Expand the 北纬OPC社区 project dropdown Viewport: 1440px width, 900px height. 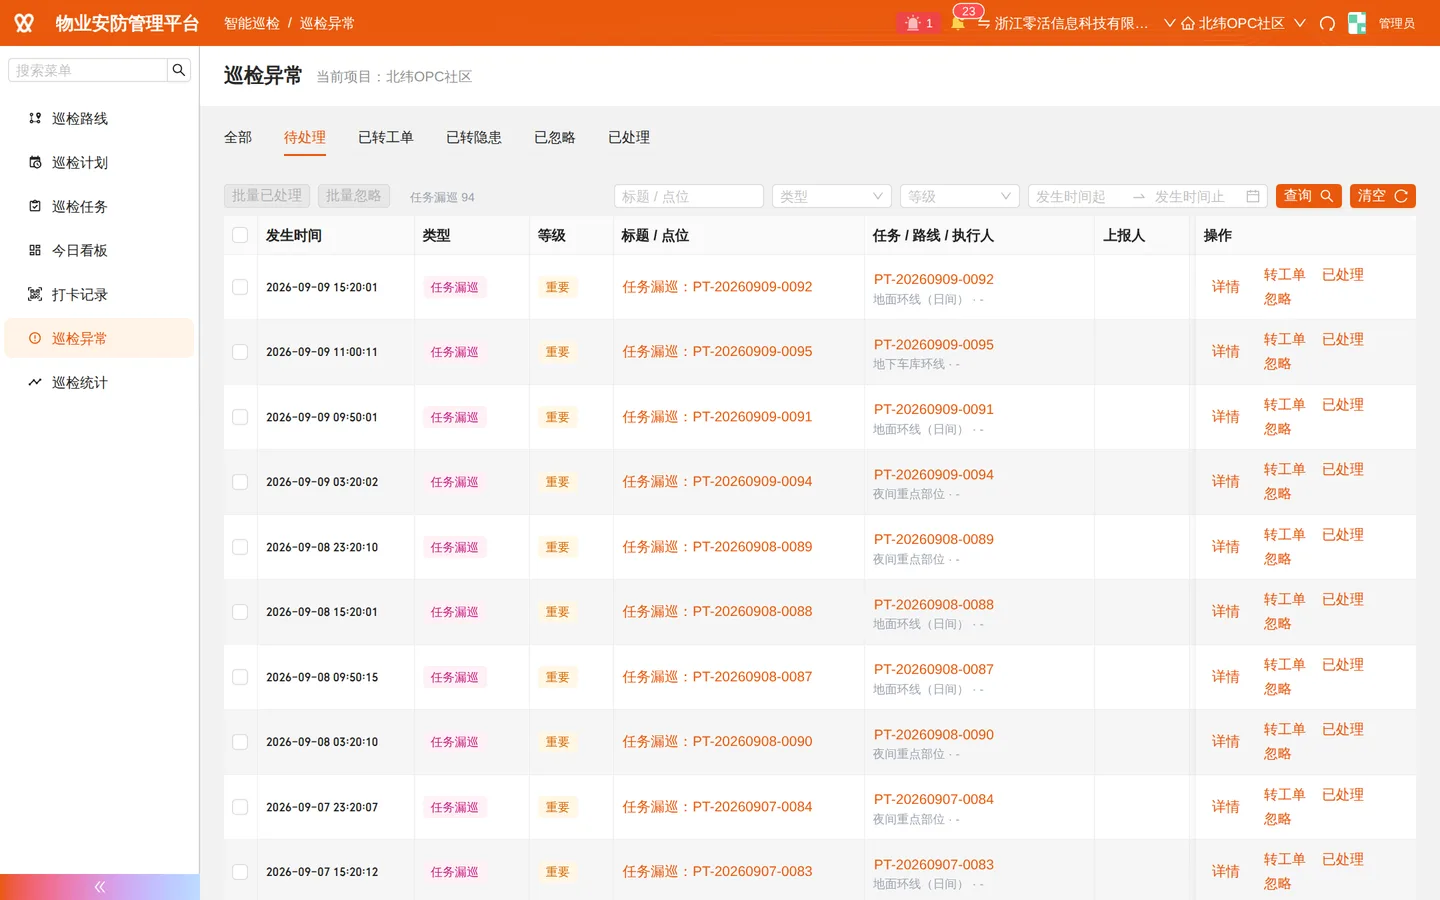click(1300, 23)
